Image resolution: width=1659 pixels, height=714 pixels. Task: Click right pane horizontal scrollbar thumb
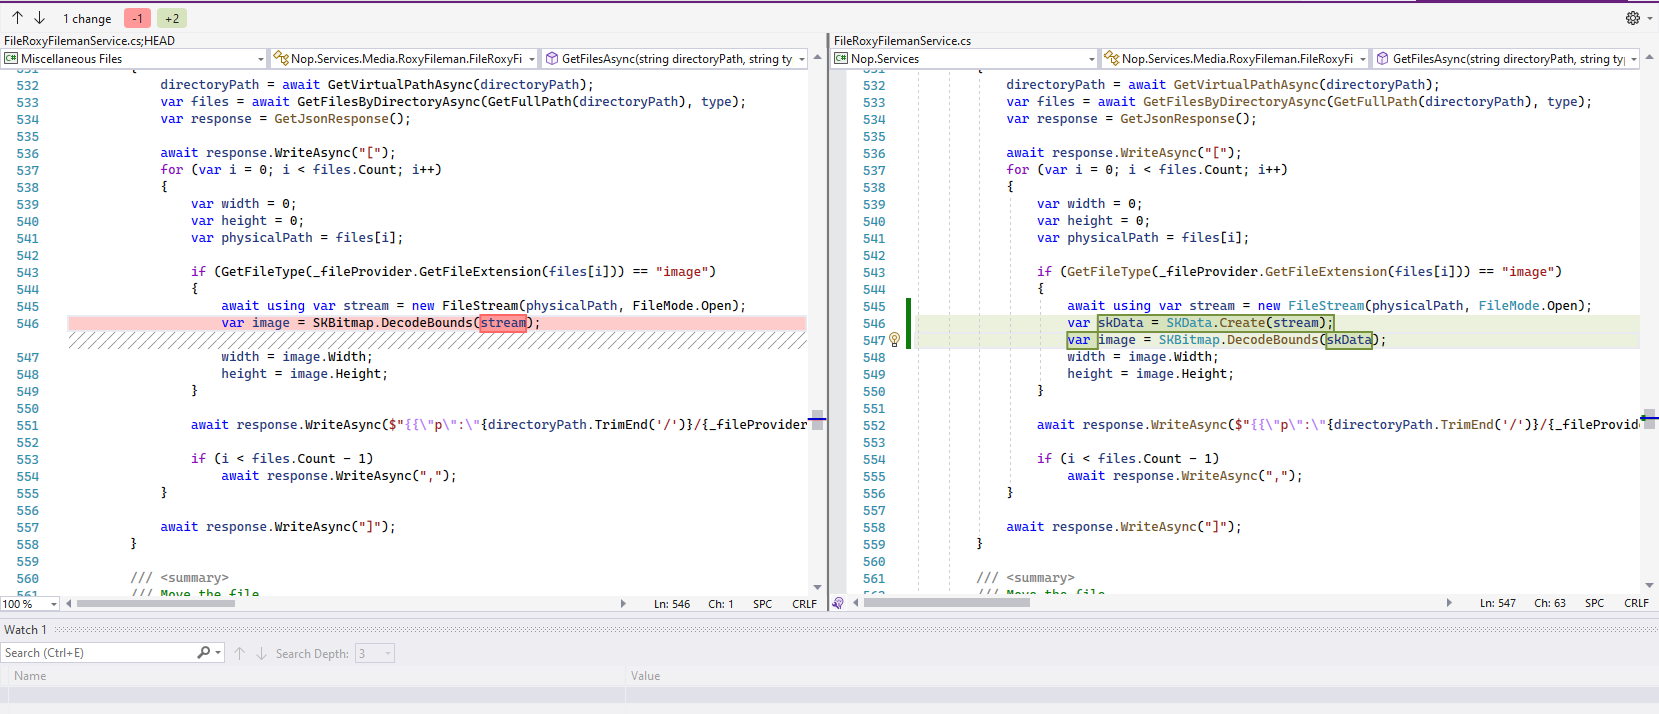click(947, 604)
